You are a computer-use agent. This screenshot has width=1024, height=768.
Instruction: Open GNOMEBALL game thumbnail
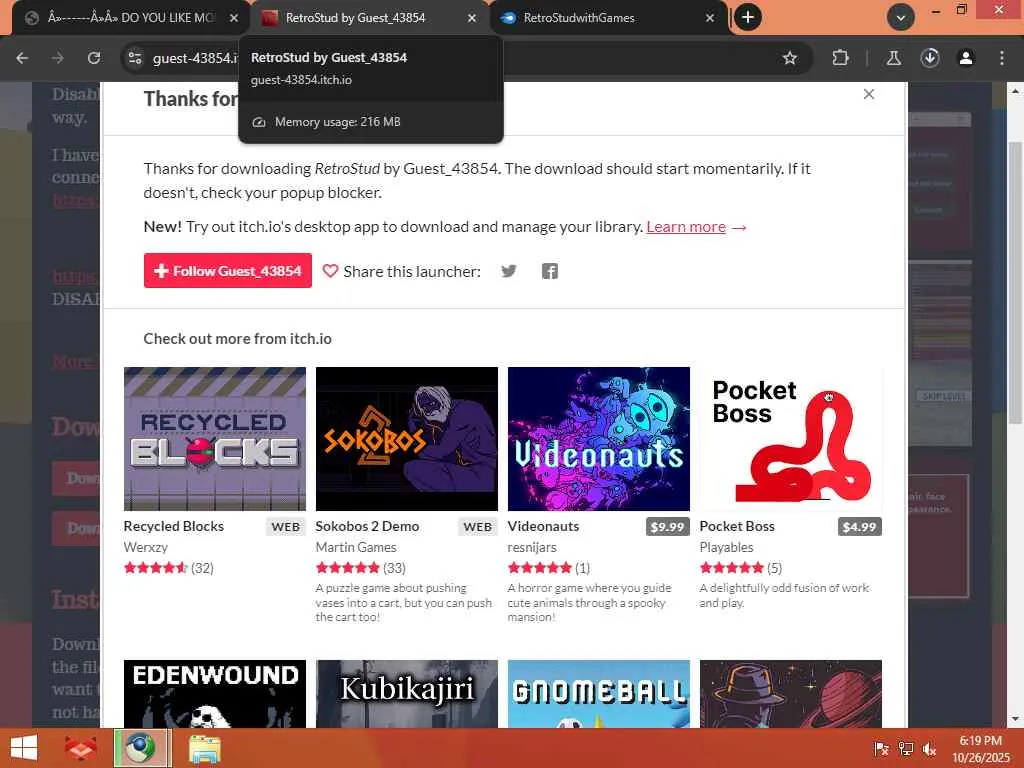tap(599, 694)
